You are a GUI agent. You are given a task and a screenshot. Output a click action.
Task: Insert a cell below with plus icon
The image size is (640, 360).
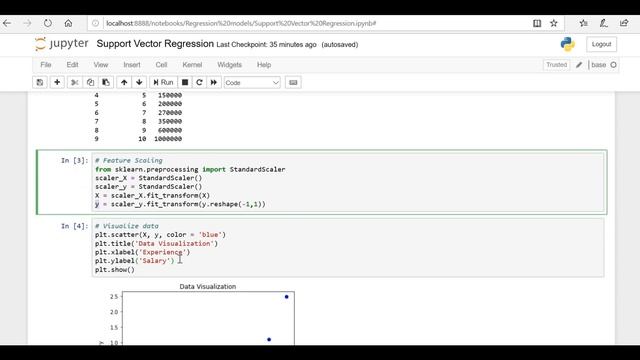tap(57, 82)
